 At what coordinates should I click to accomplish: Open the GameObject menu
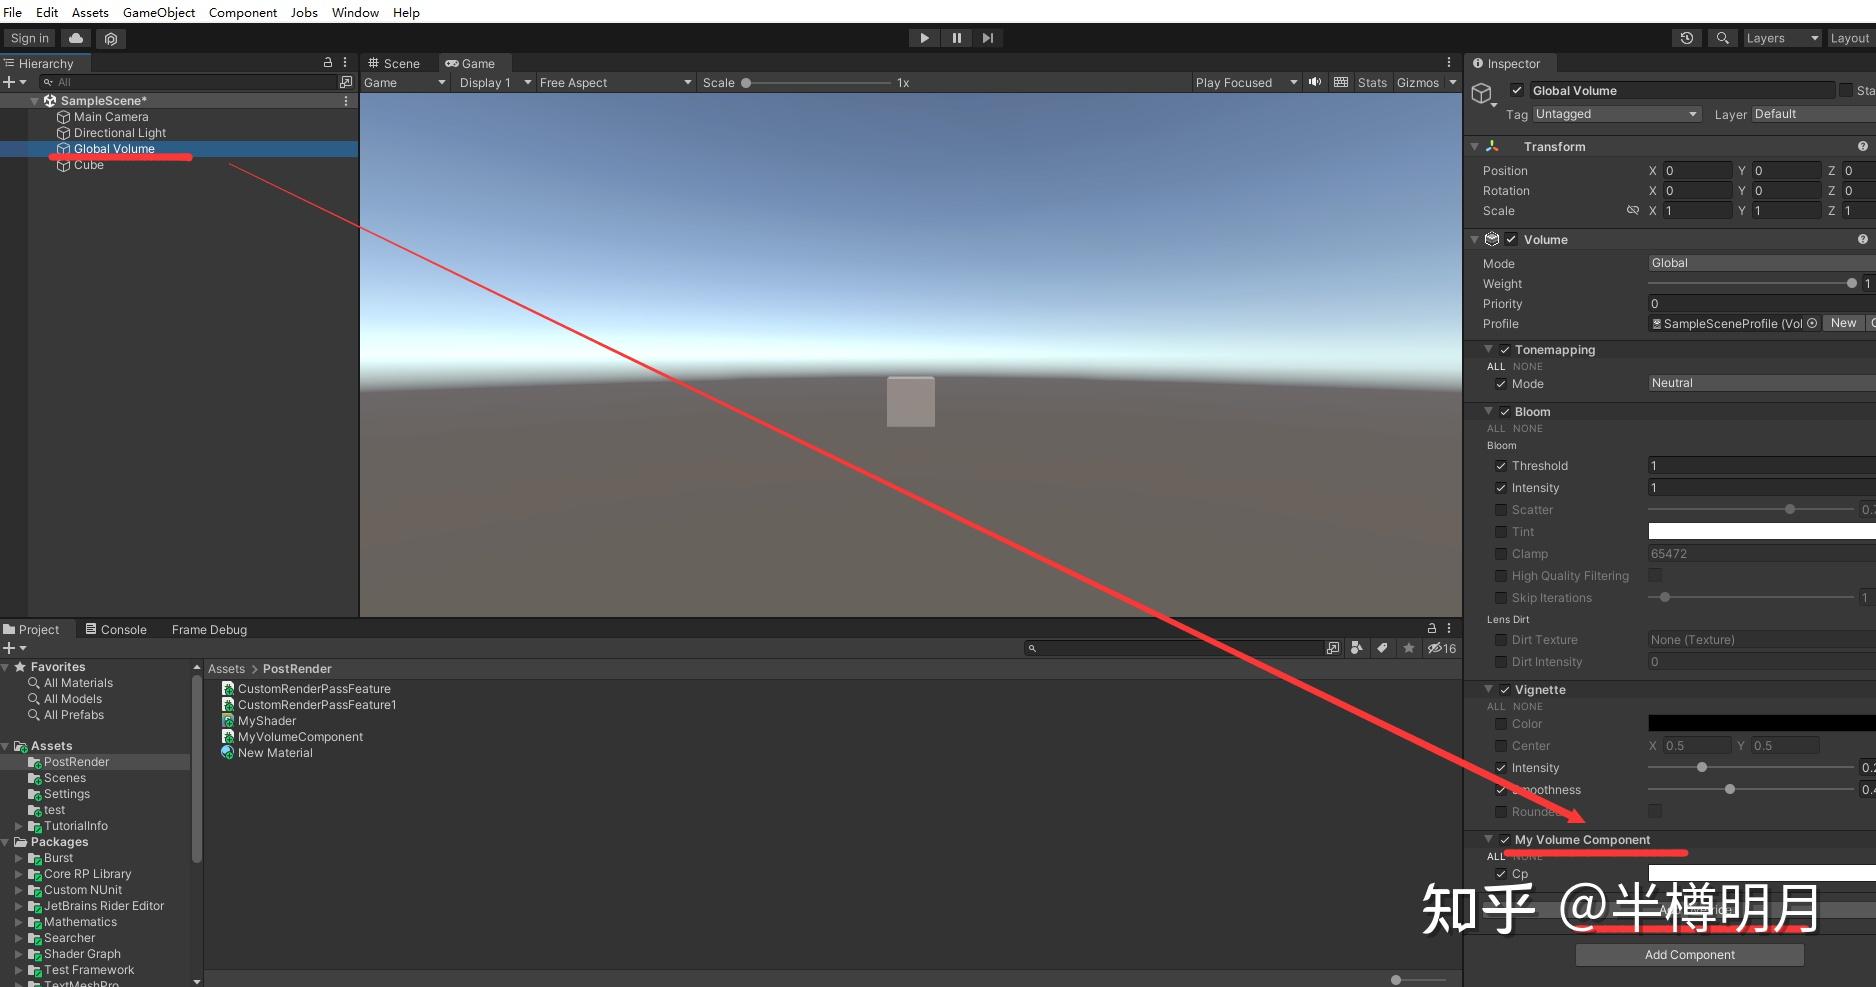tap(158, 12)
